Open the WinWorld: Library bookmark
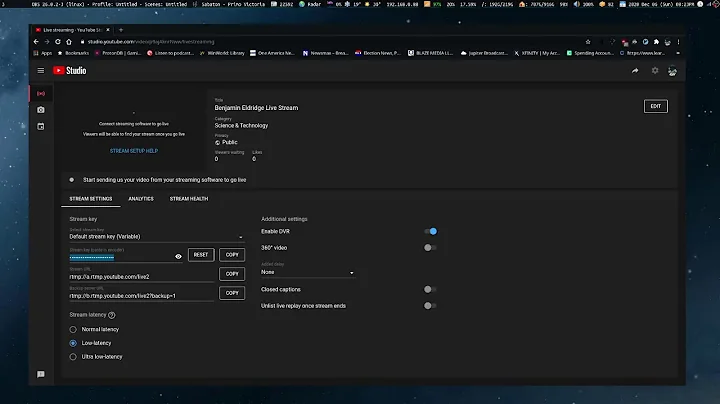This screenshot has width=720, height=404. (x=222, y=53)
